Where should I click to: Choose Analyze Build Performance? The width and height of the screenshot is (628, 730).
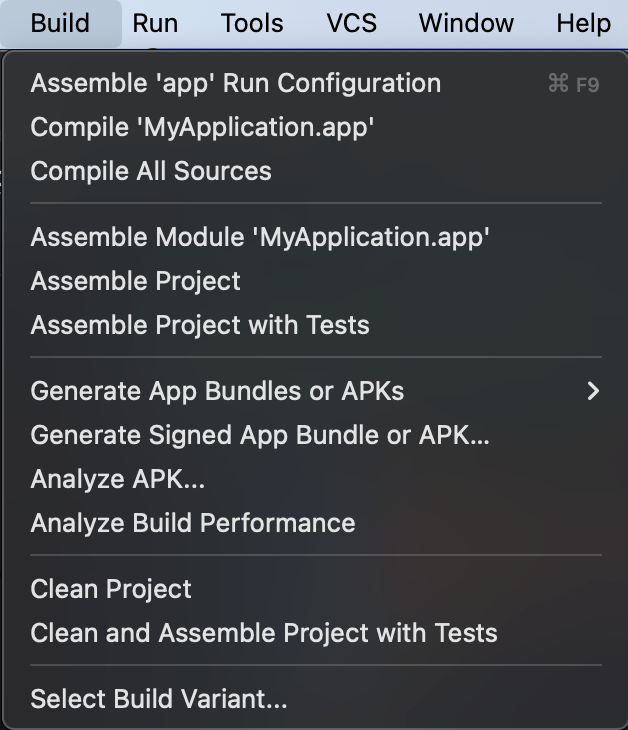(x=316, y=522)
